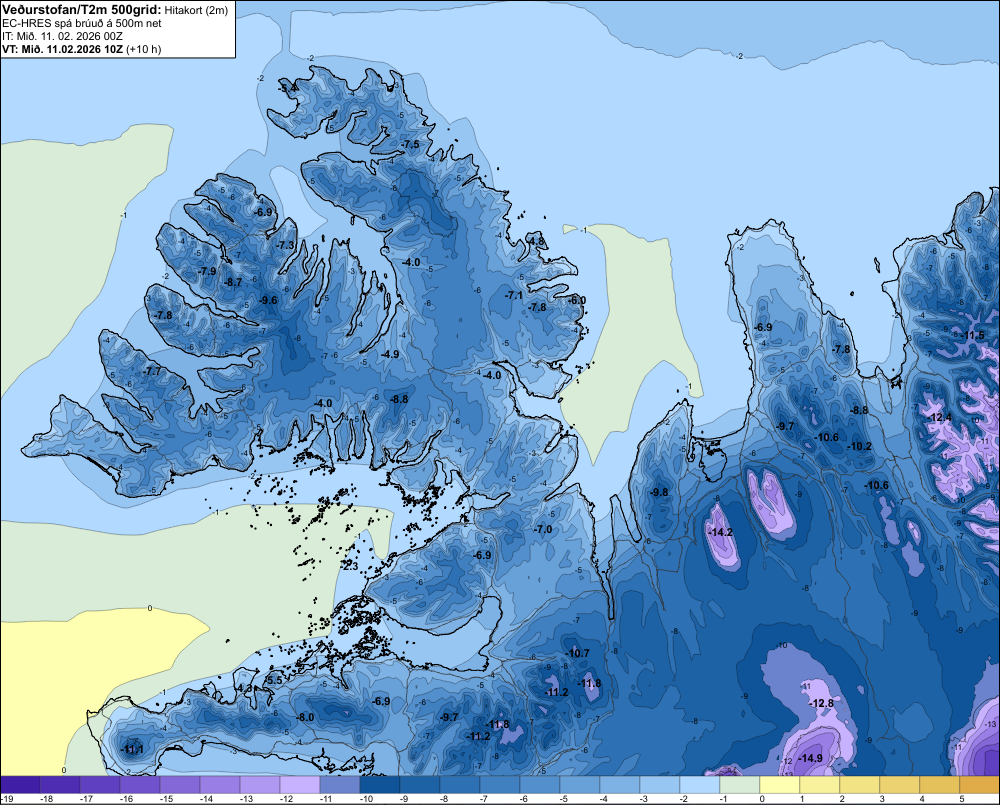Click the Veðurstofan/T2m 500grid title text

click(x=82, y=10)
